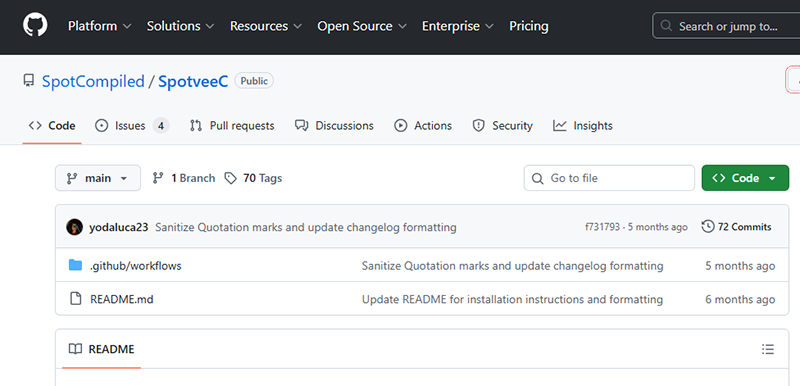This screenshot has width=800, height=386.
Task: Click the .github/workflows folder icon
Action: pyautogui.click(x=75, y=265)
